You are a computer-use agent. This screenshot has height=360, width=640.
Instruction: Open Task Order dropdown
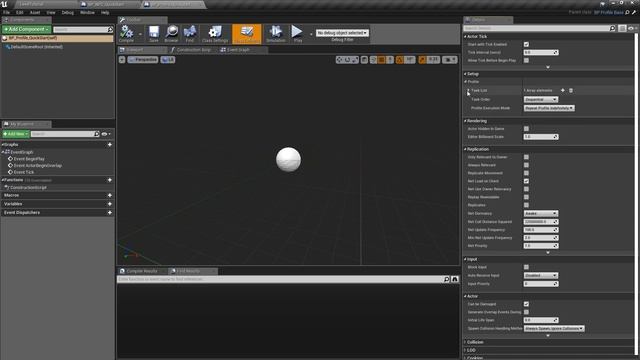[x=540, y=99]
